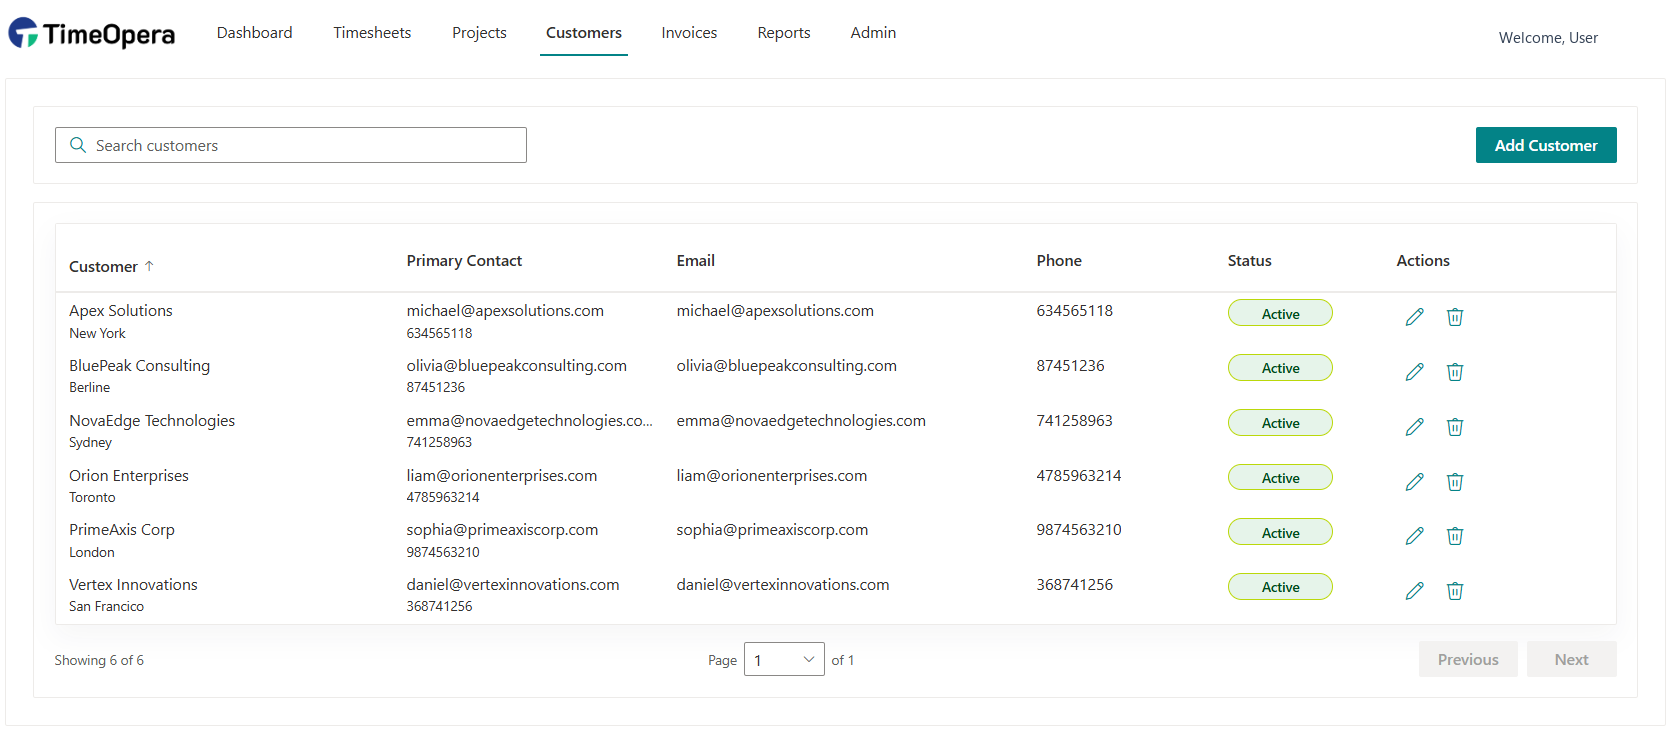Screen dimensions: 1677x739
Task: Delete the PrimeAxis Corp customer
Action: 1455,536
